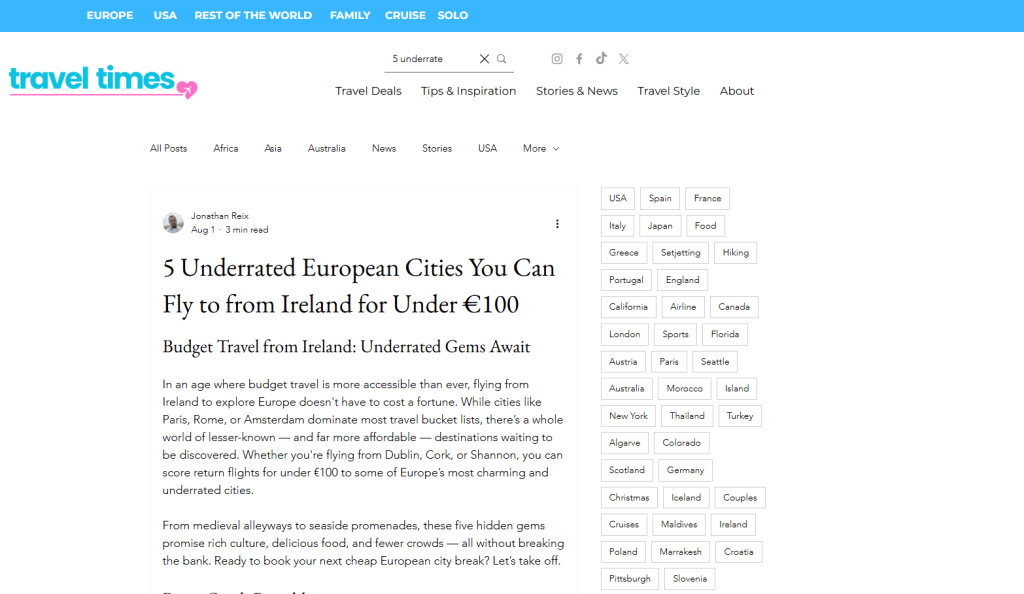Image resolution: width=1024 pixels, height=594 pixels.
Task: Select the Setjetting tag
Action: (680, 252)
